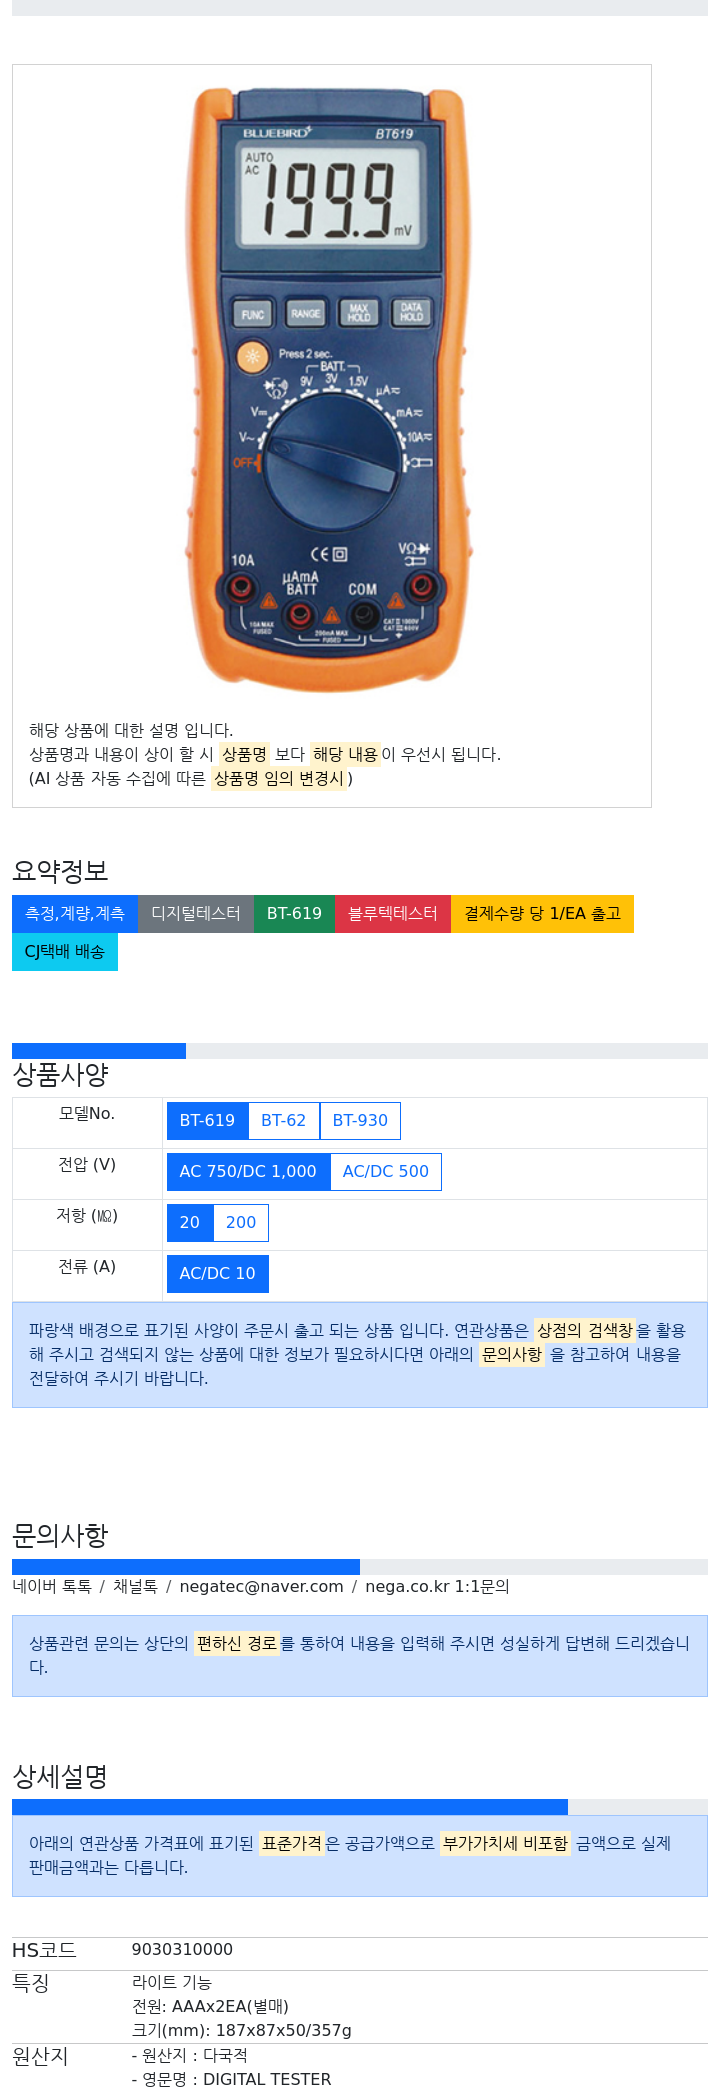720x2092 pixels.
Task: Open the 네이버 톡톡 inquiry link
Action: (x=52, y=1586)
